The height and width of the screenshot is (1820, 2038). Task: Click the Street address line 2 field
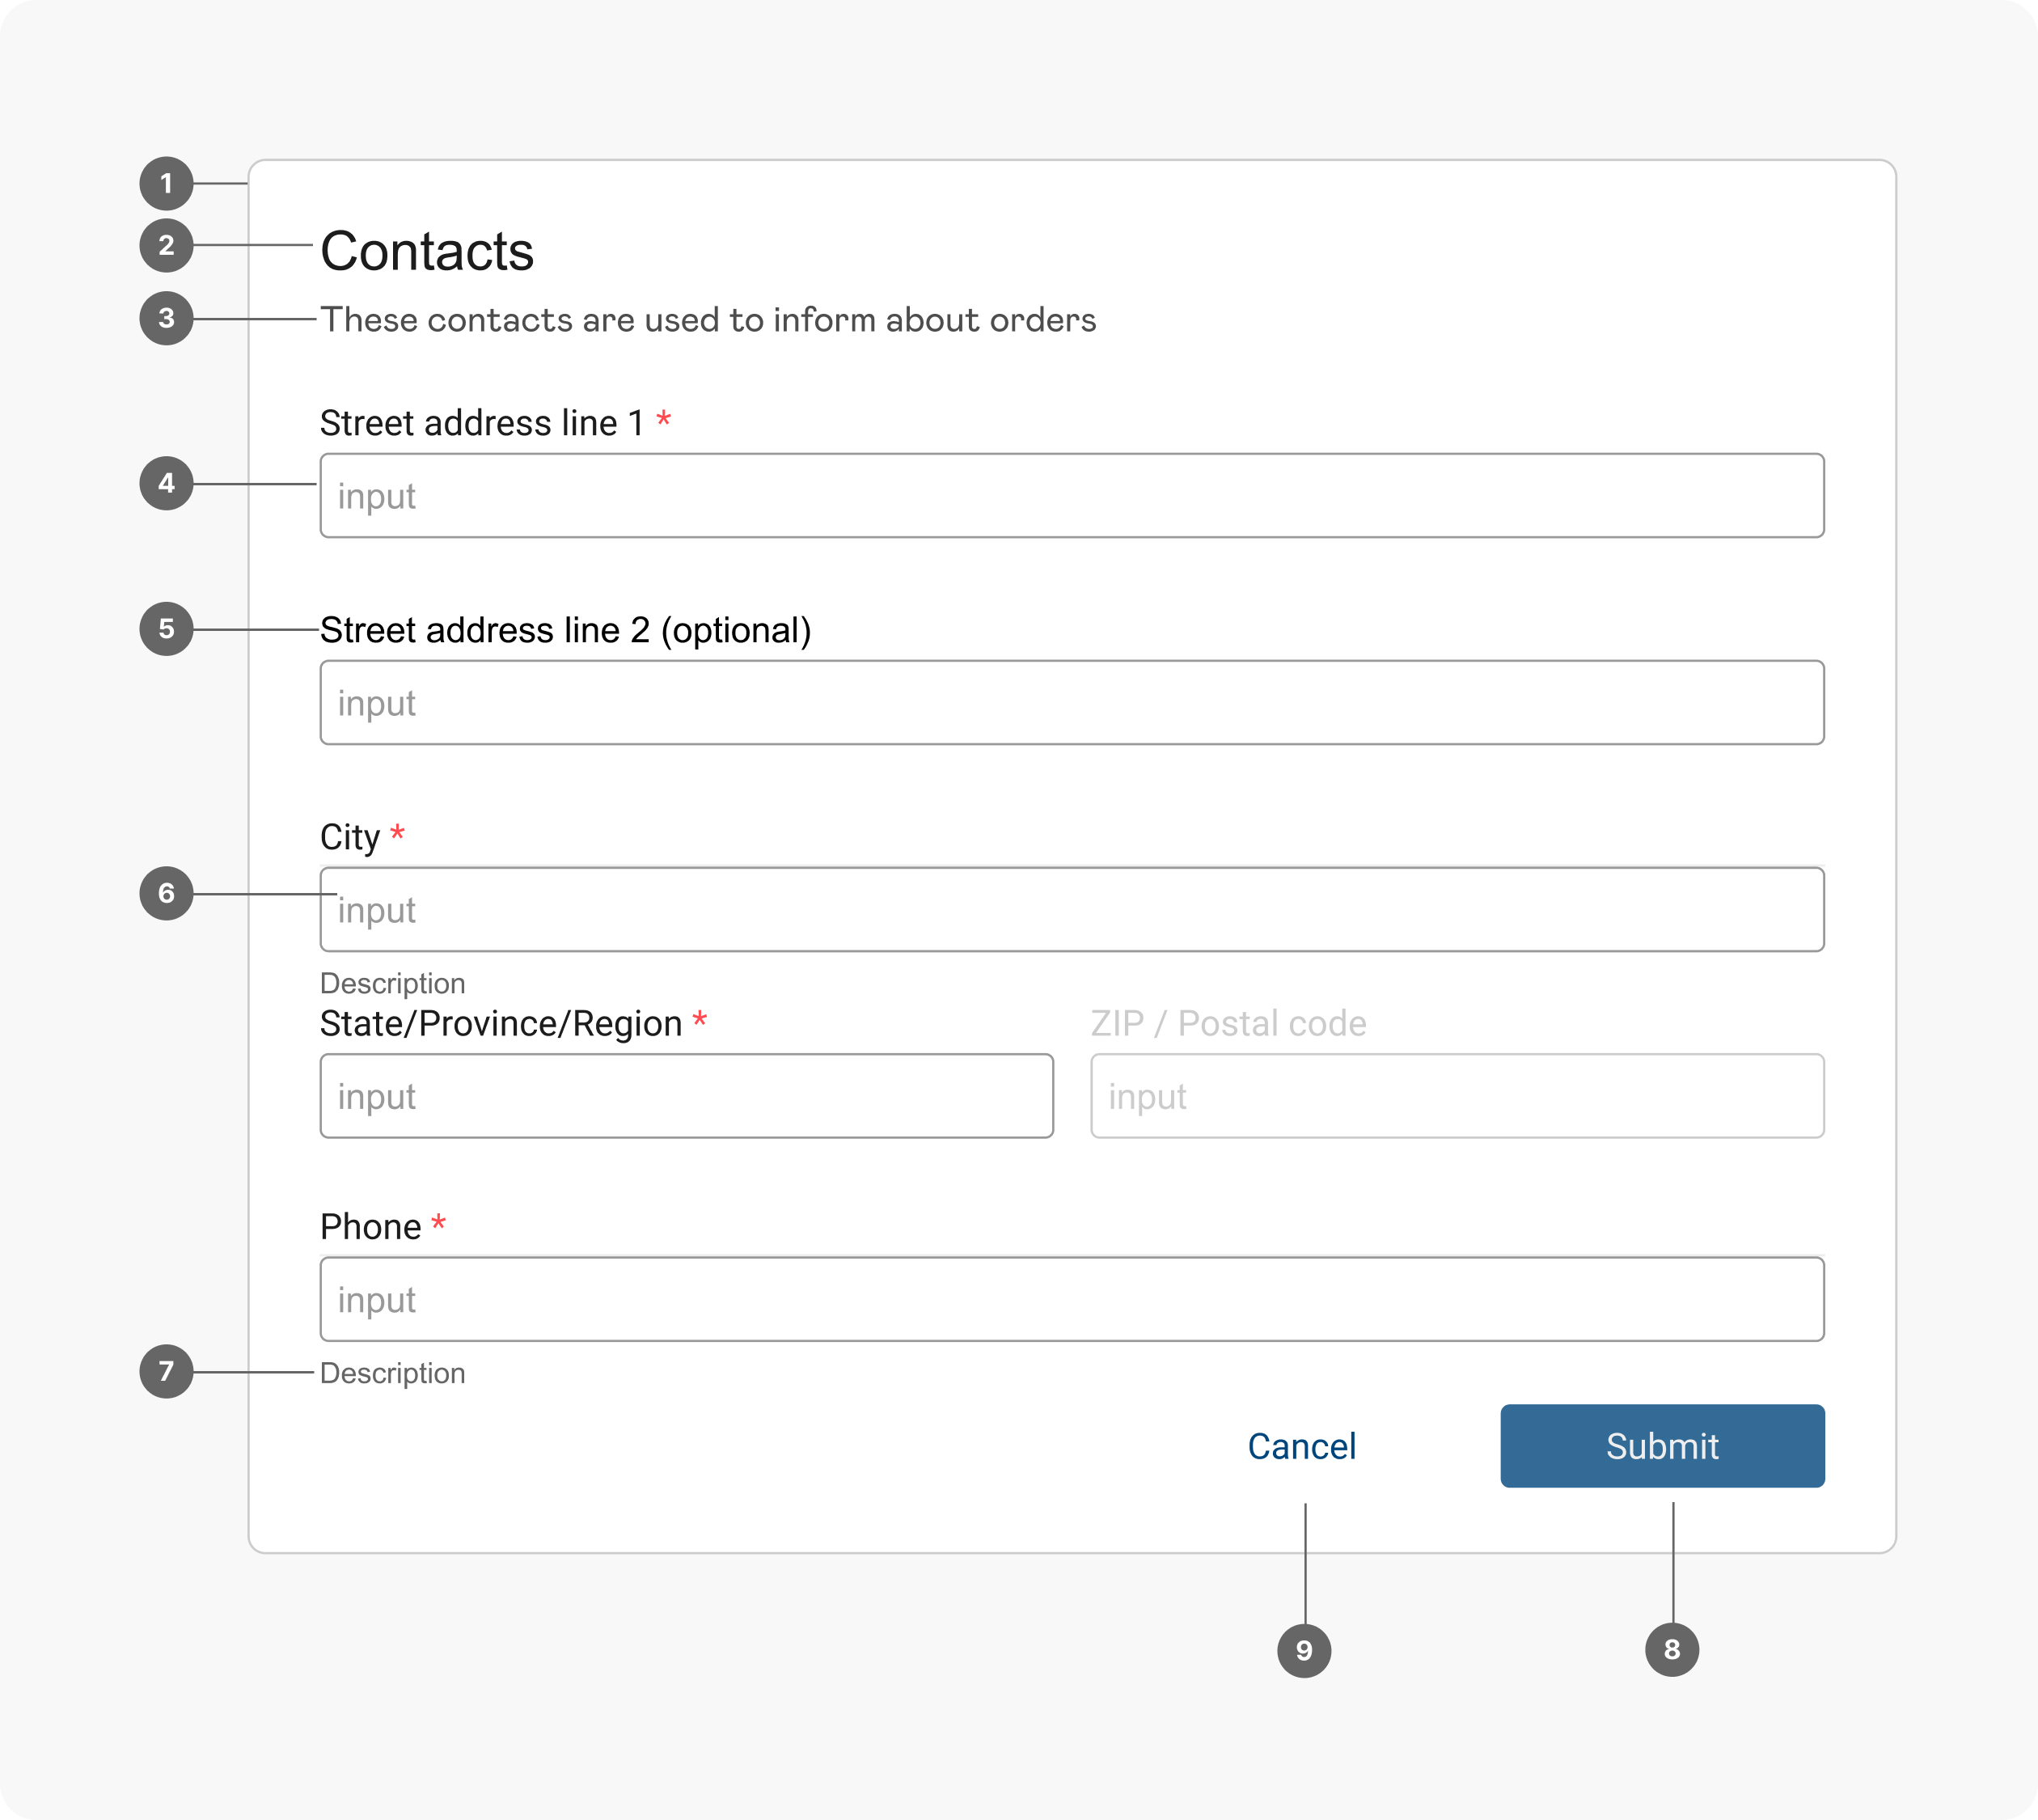(1071, 703)
